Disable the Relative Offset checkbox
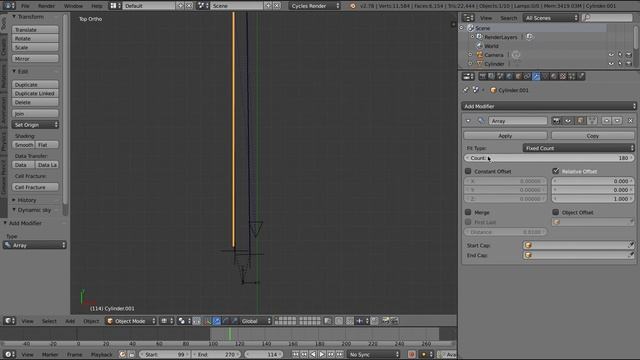Image resolution: width=640 pixels, height=360 pixels. coord(556,171)
